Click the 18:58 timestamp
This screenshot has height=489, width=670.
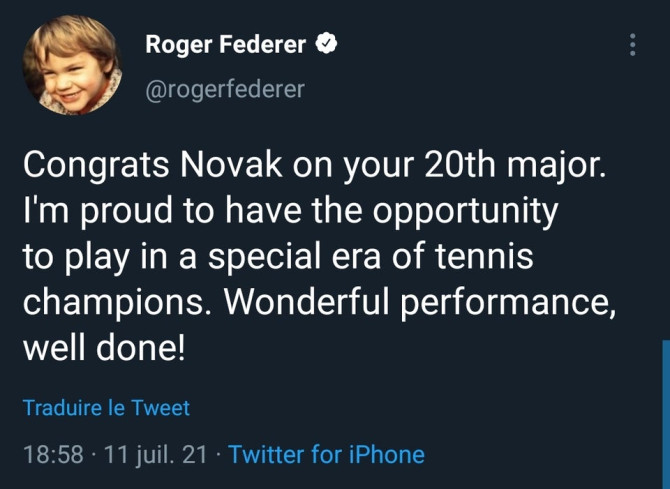pyautogui.click(x=52, y=454)
